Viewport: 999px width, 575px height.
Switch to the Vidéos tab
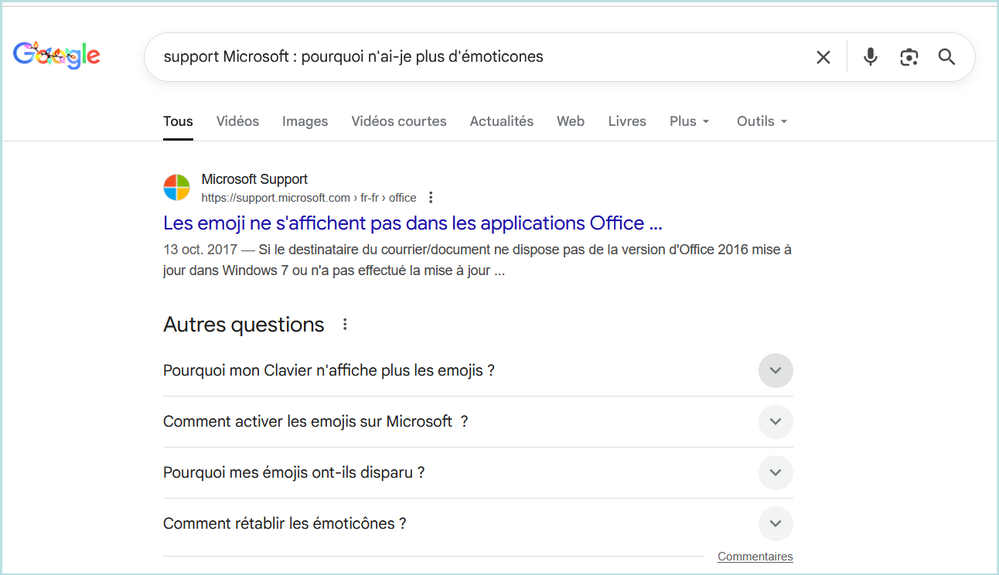point(237,121)
